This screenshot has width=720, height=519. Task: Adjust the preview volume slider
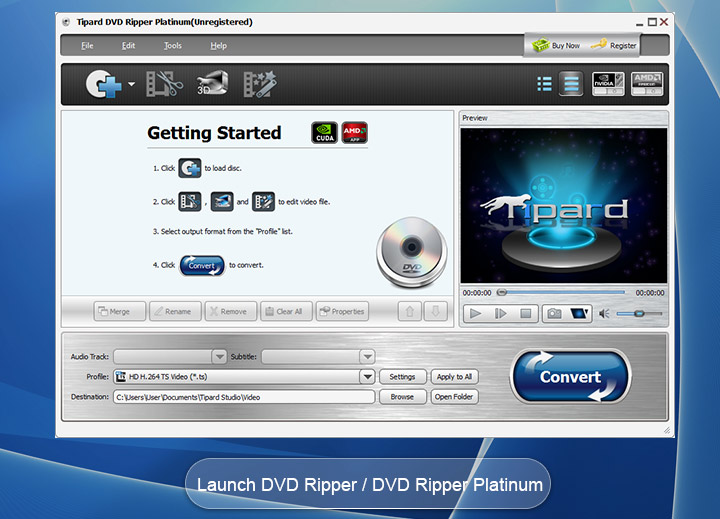pos(640,314)
